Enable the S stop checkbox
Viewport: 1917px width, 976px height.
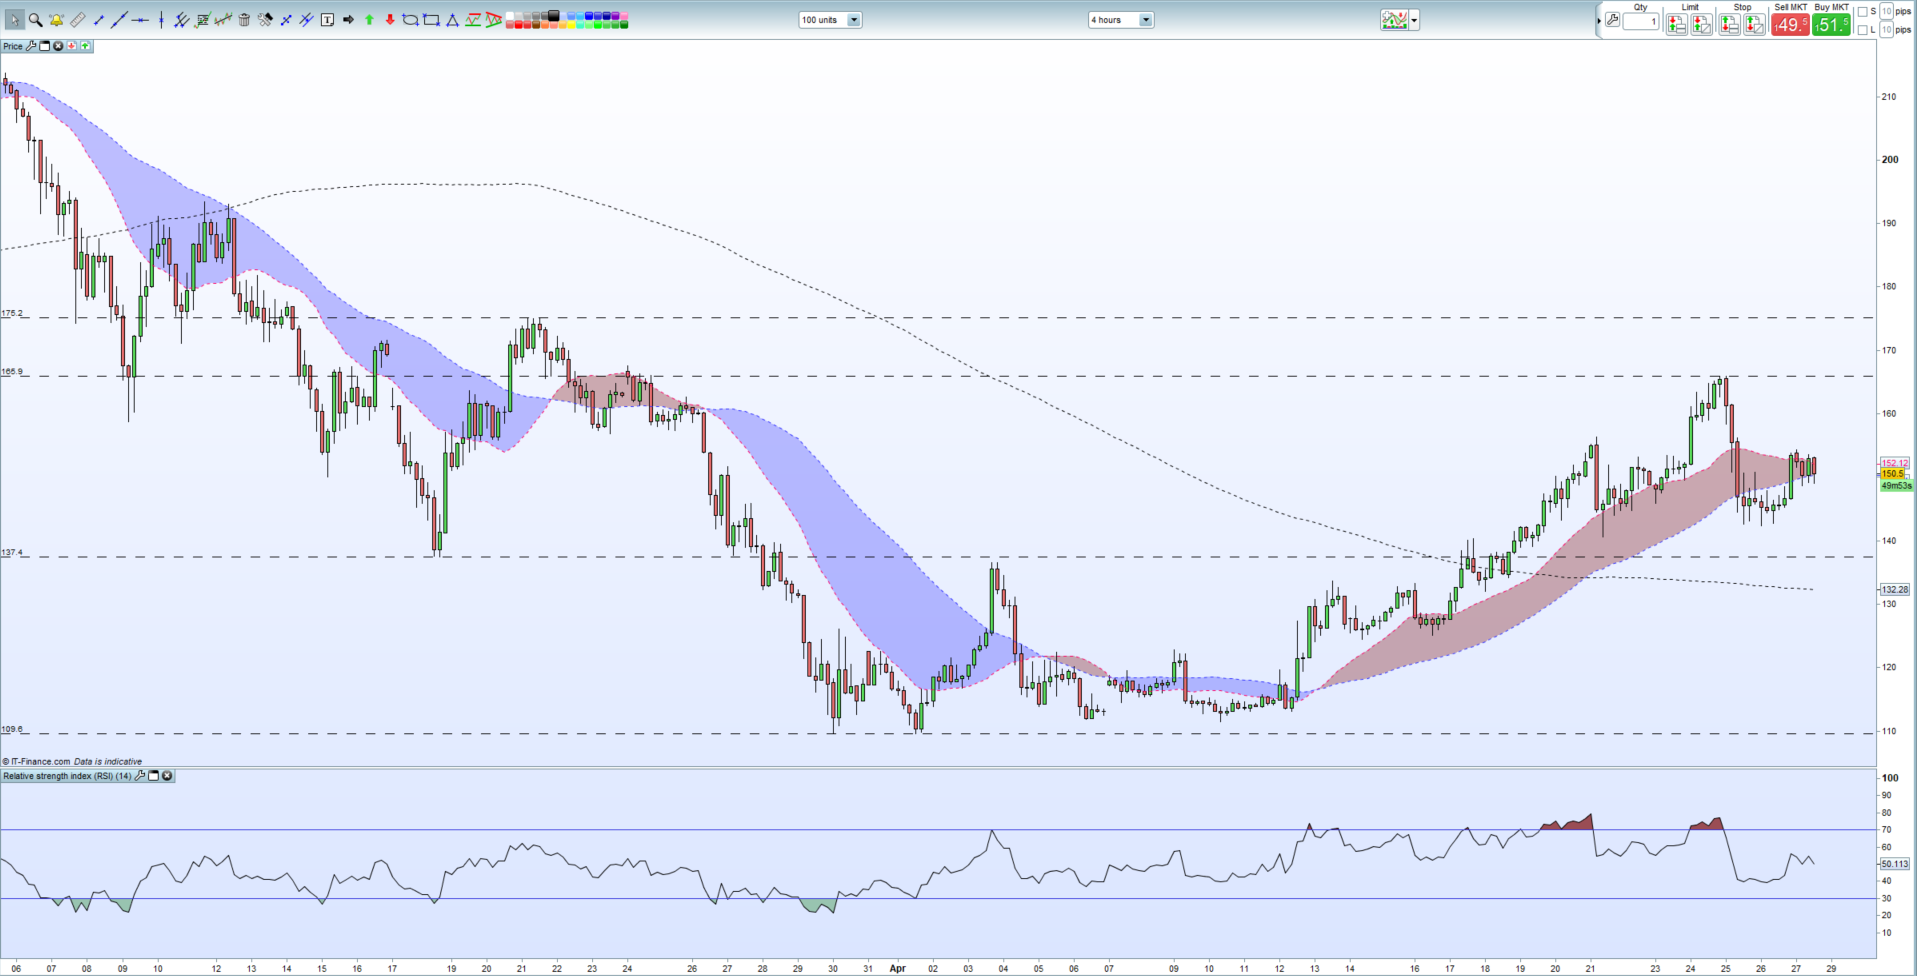coord(1862,12)
